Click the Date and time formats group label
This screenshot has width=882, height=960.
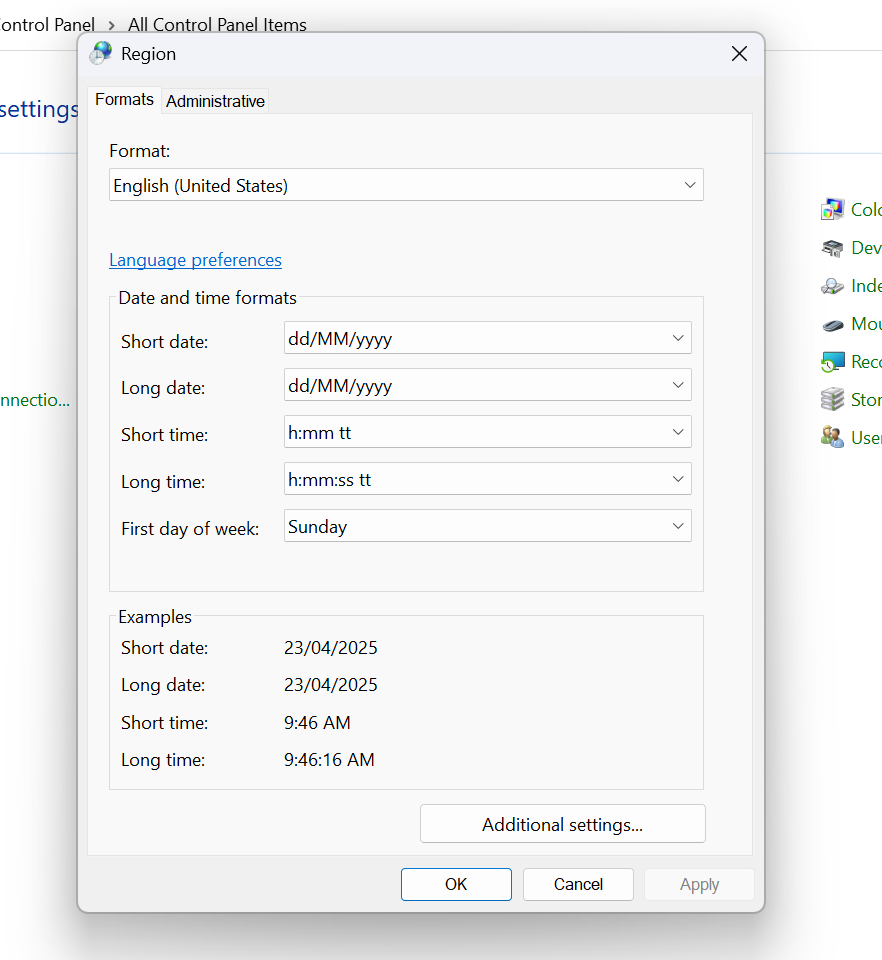coord(207,298)
